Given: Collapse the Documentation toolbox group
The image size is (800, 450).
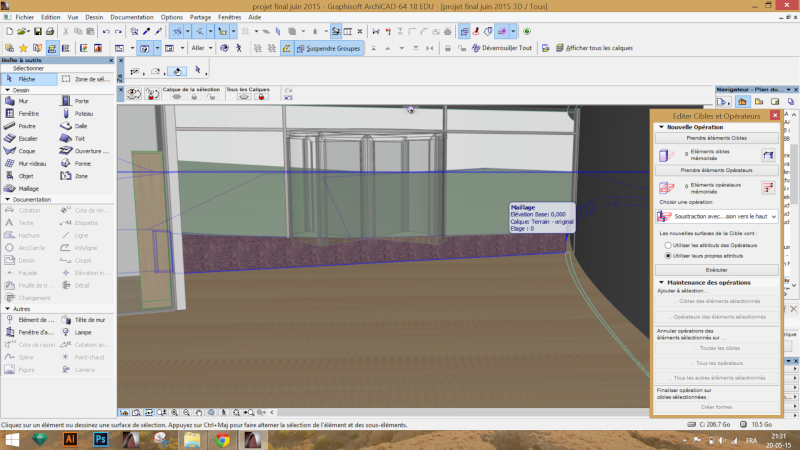Looking at the screenshot, I should tap(7, 199).
